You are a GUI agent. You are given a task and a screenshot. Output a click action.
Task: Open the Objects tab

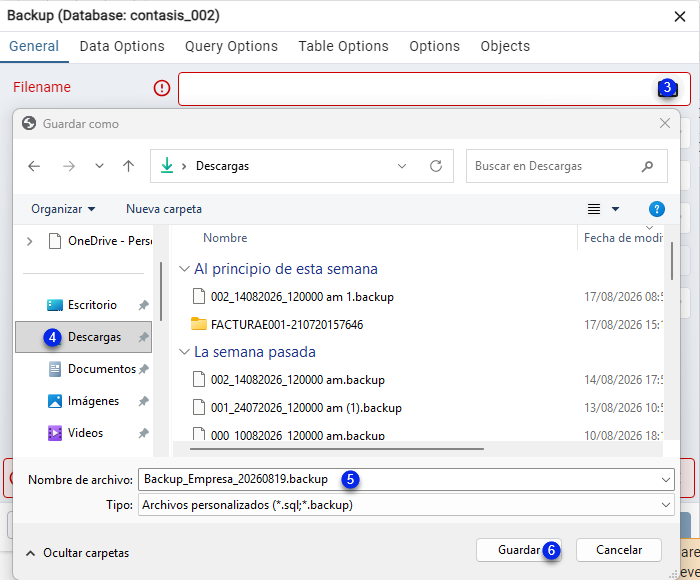point(505,46)
